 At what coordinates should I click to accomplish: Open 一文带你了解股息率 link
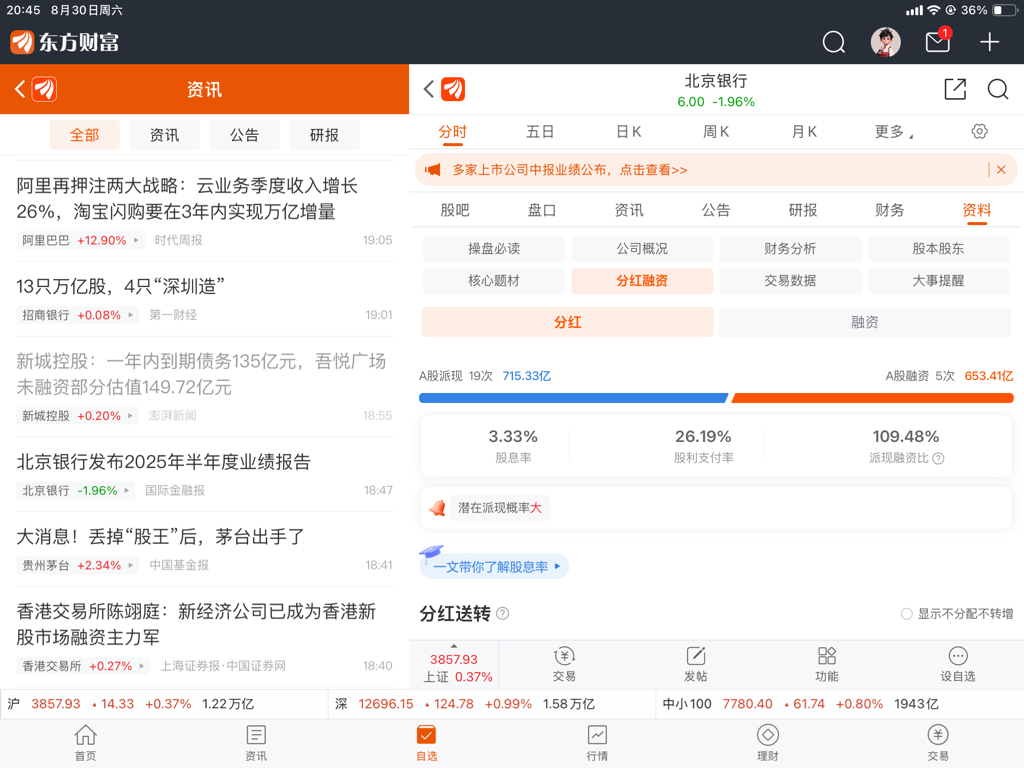[494, 566]
